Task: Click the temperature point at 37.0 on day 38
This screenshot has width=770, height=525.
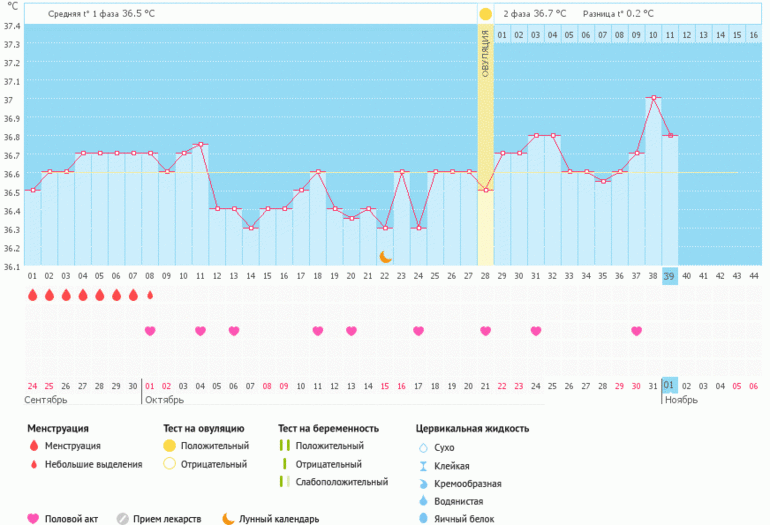Action: pos(653,98)
